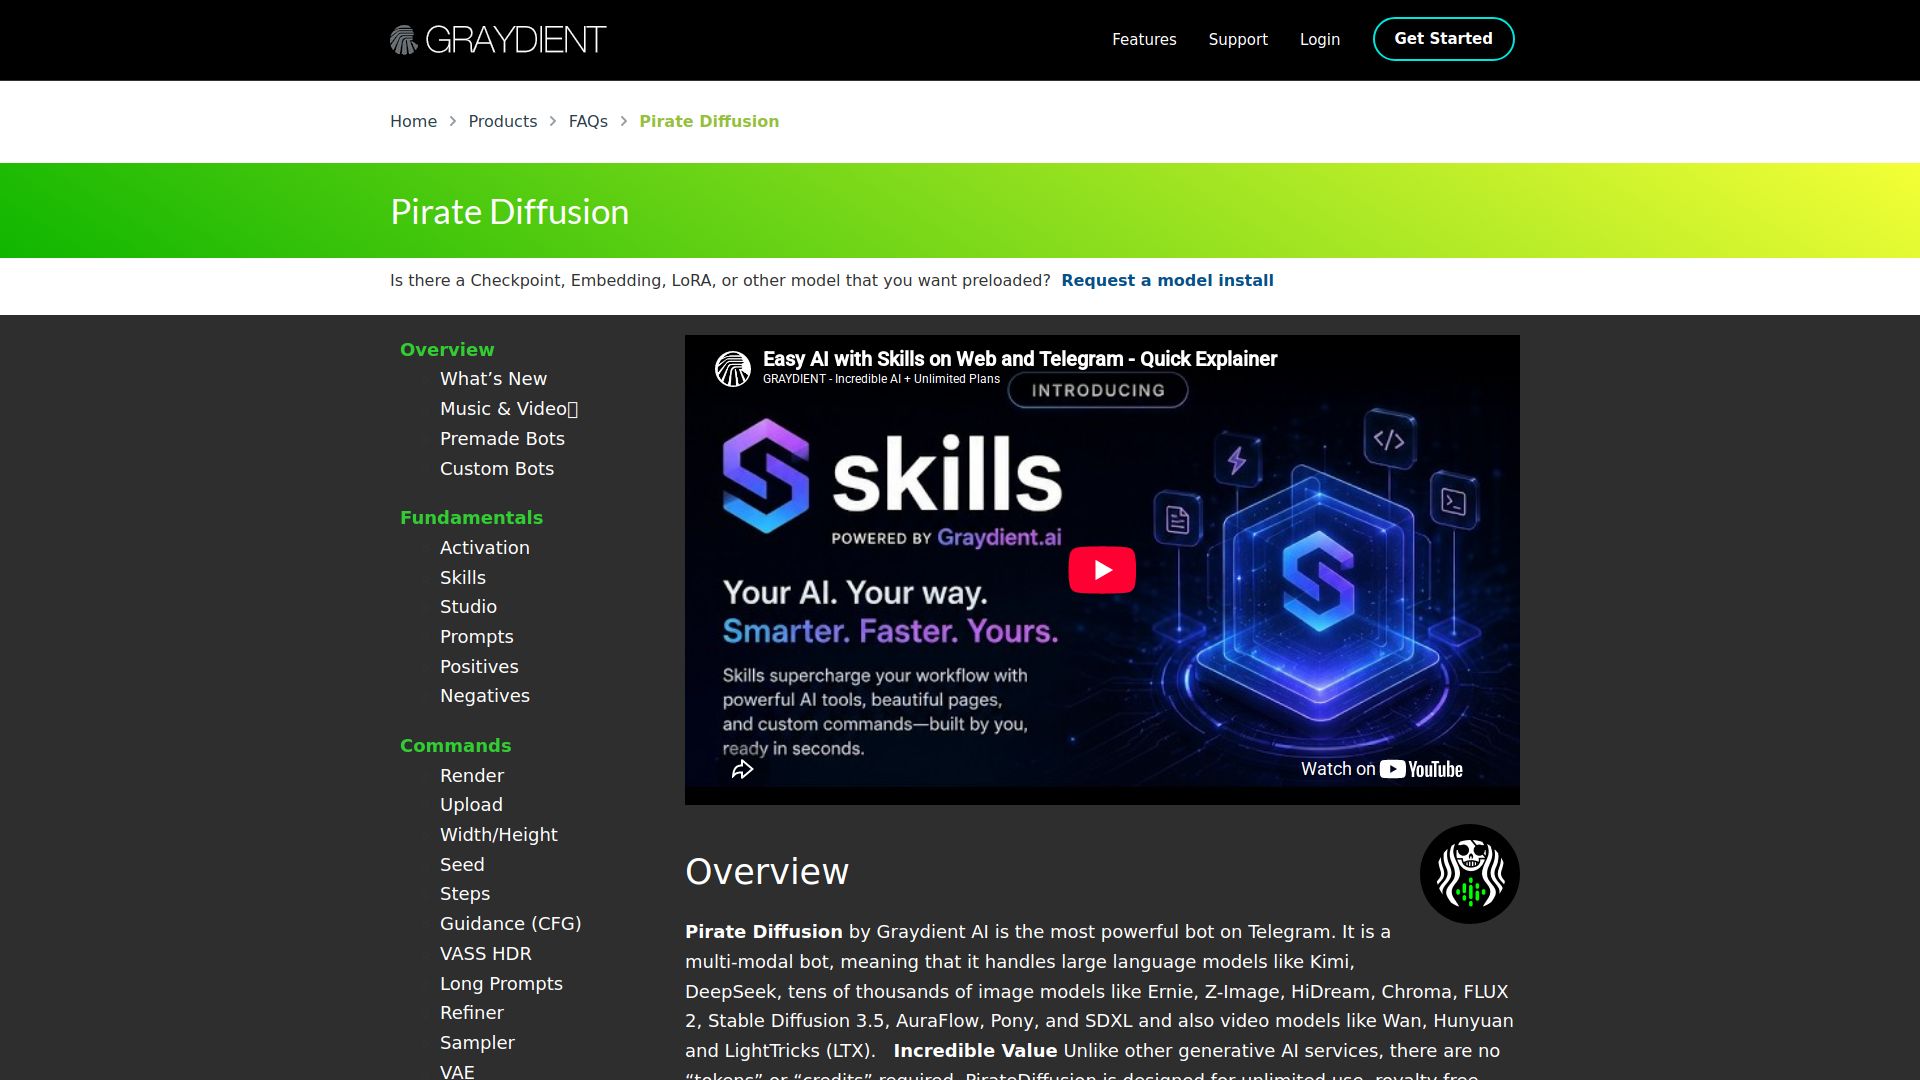Navigate to Products breadcrumb
Screen dimensions: 1920x1080
tap(502, 121)
